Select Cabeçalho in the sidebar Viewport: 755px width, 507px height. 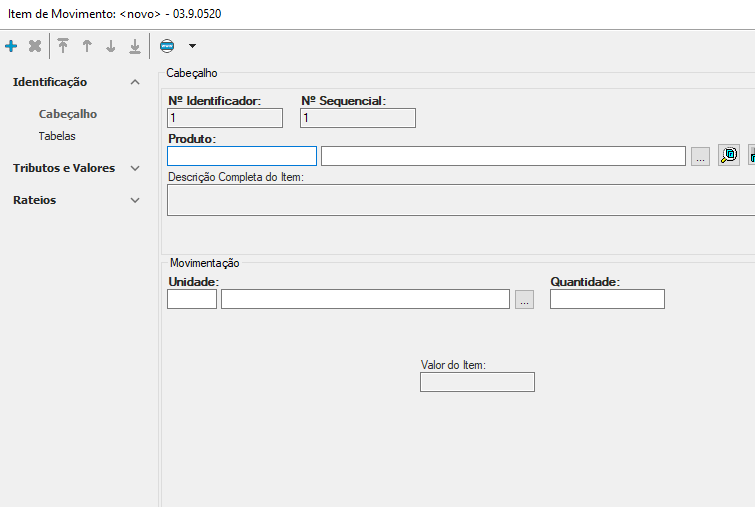[x=68, y=114]
